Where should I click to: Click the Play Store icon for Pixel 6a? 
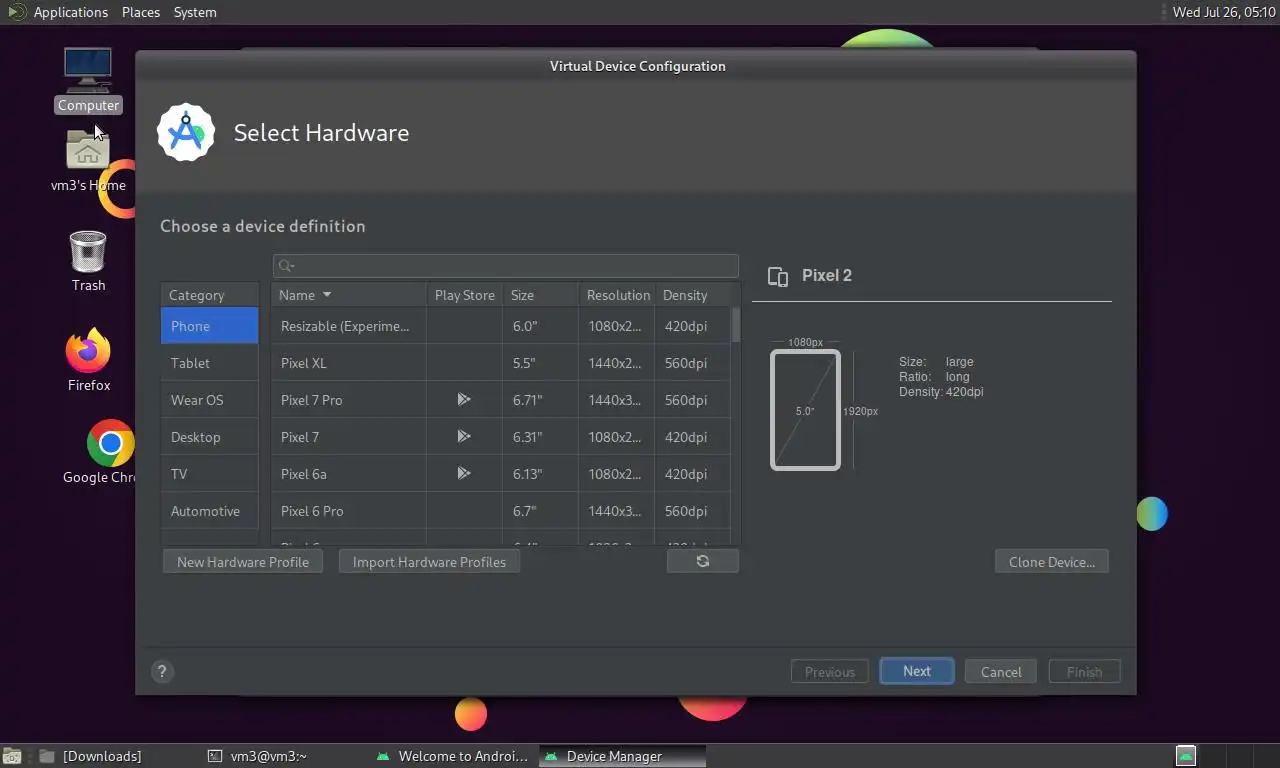(464, 473)
